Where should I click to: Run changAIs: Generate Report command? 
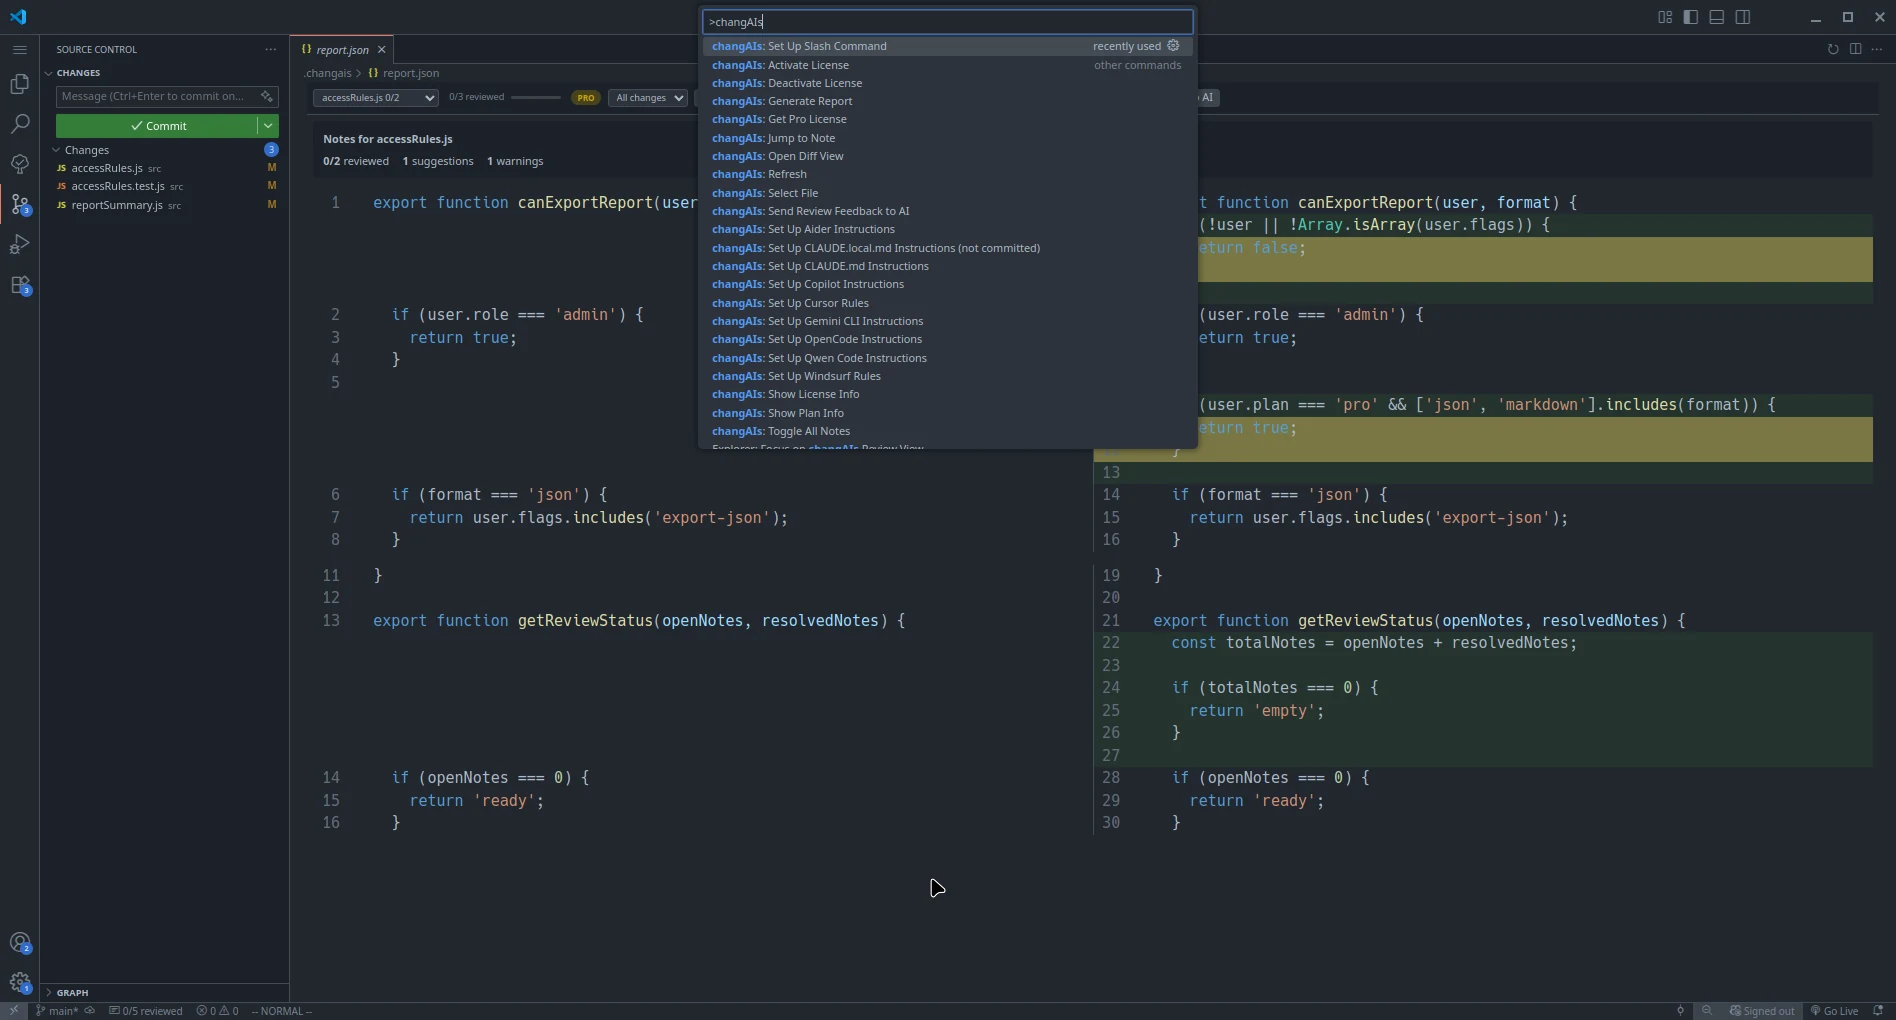click(x=947, y=101)
